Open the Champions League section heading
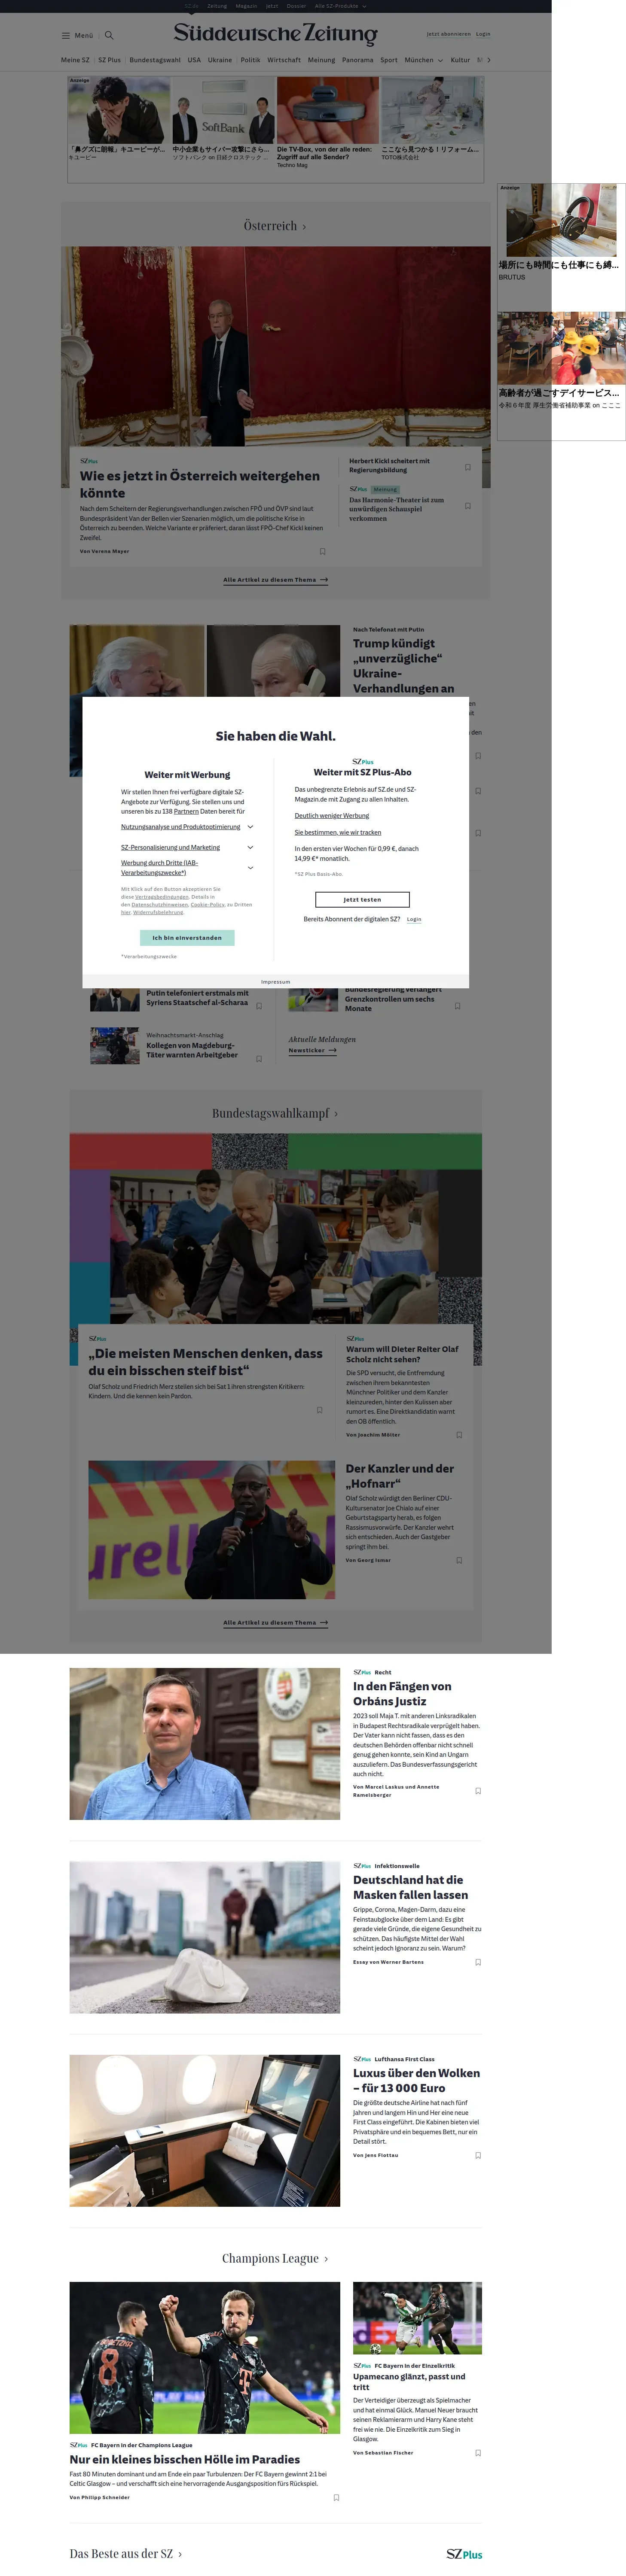This screenshot has height=2576, width=626. pyautogui.click(x=275, y=2258)
